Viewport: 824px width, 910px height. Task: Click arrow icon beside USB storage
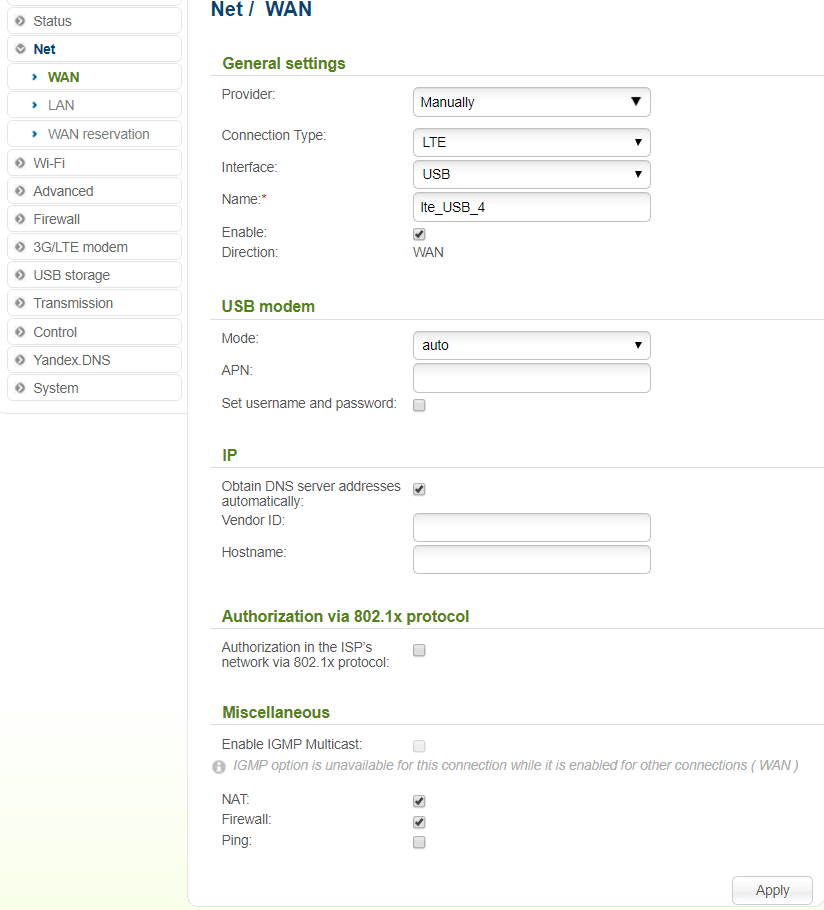[x=20, y=275]
